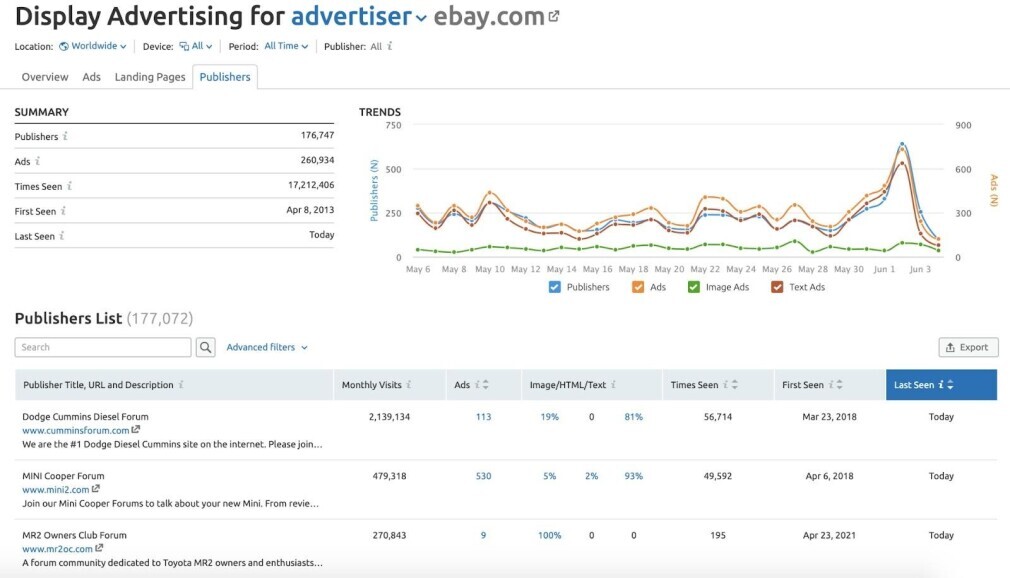Click 100% image share for MR2 Owners
1010x578 pixels.
[549, 535]
